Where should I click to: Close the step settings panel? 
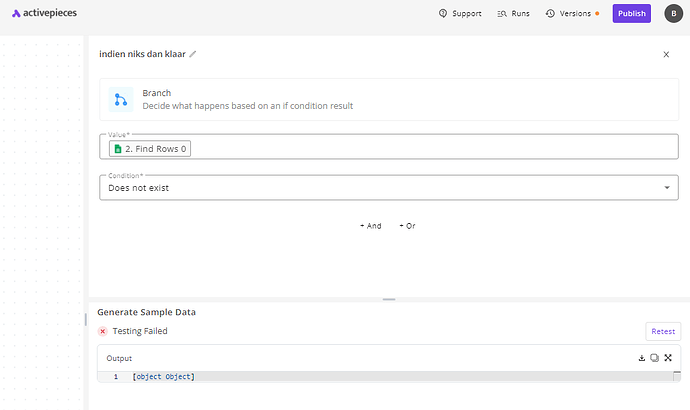point(666,54)
